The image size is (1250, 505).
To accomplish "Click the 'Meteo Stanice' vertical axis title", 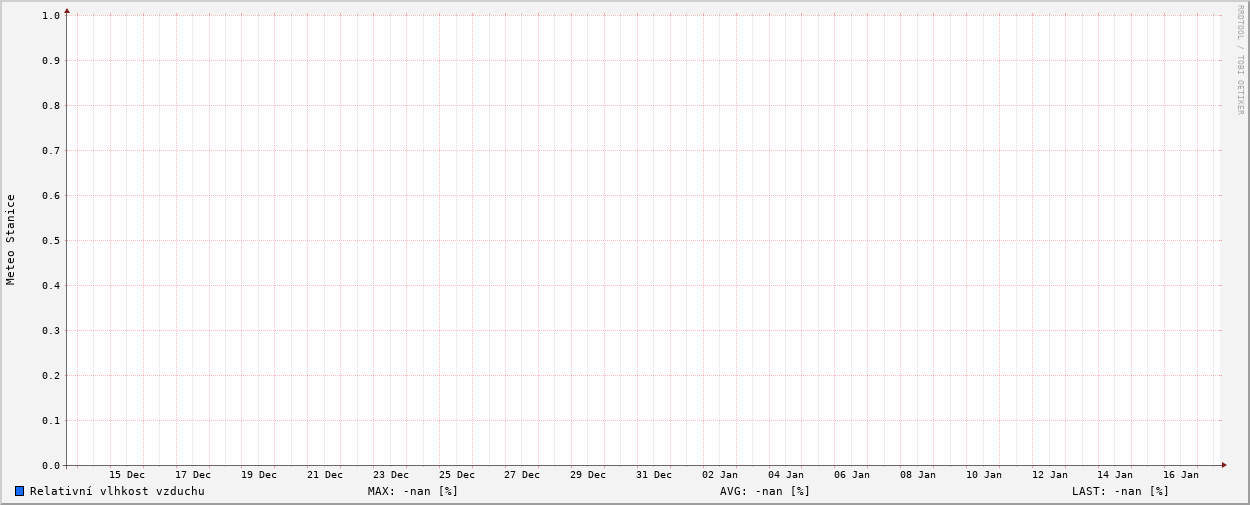I will coord(11,240).
